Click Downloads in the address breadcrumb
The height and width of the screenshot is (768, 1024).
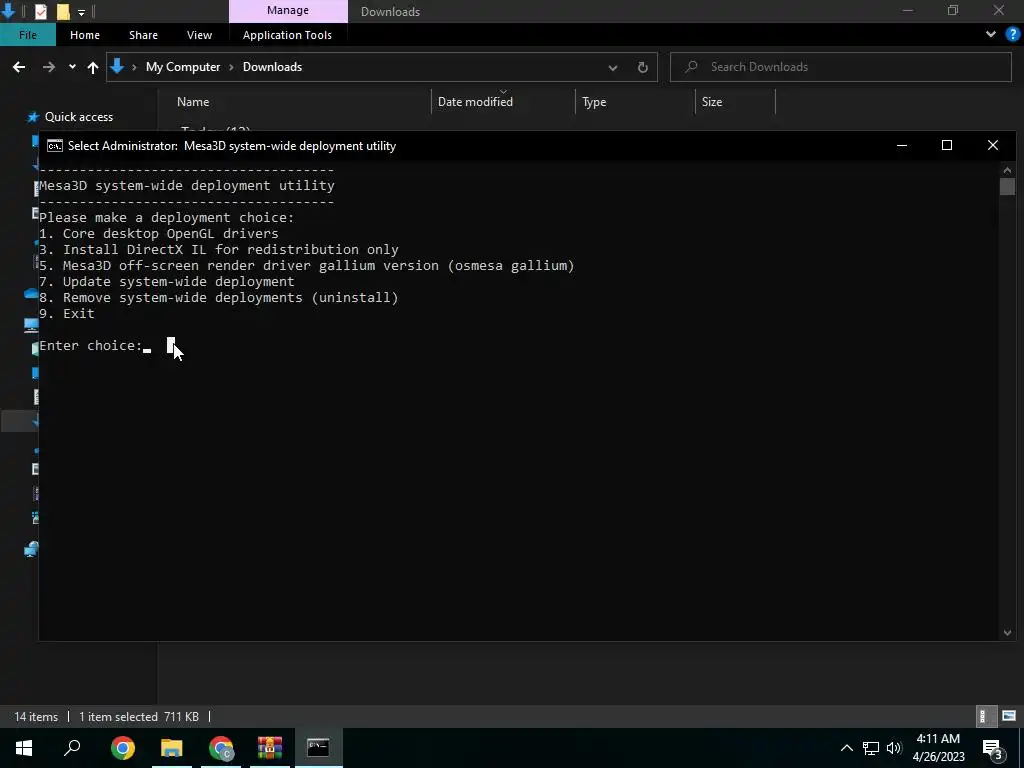click(272, 67)
